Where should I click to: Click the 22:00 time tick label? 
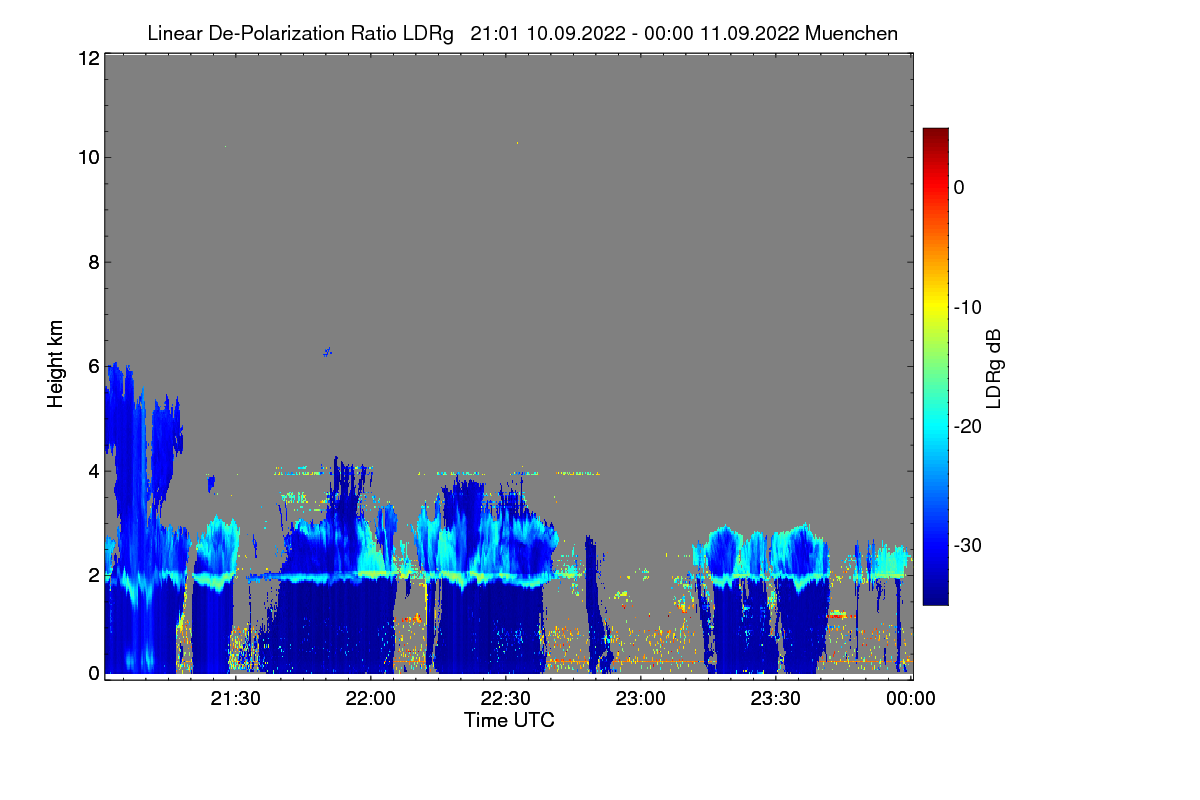coord(370,699)
